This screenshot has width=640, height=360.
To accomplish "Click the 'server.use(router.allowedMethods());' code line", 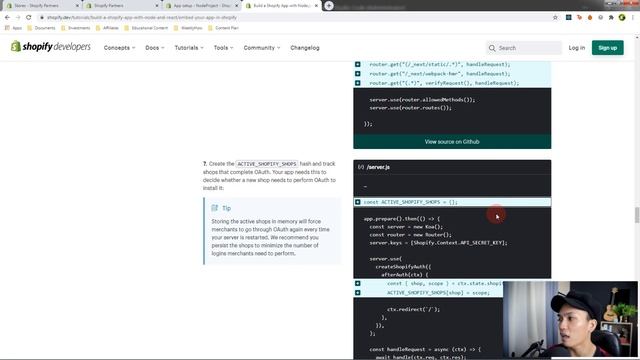I will (422, 100).
